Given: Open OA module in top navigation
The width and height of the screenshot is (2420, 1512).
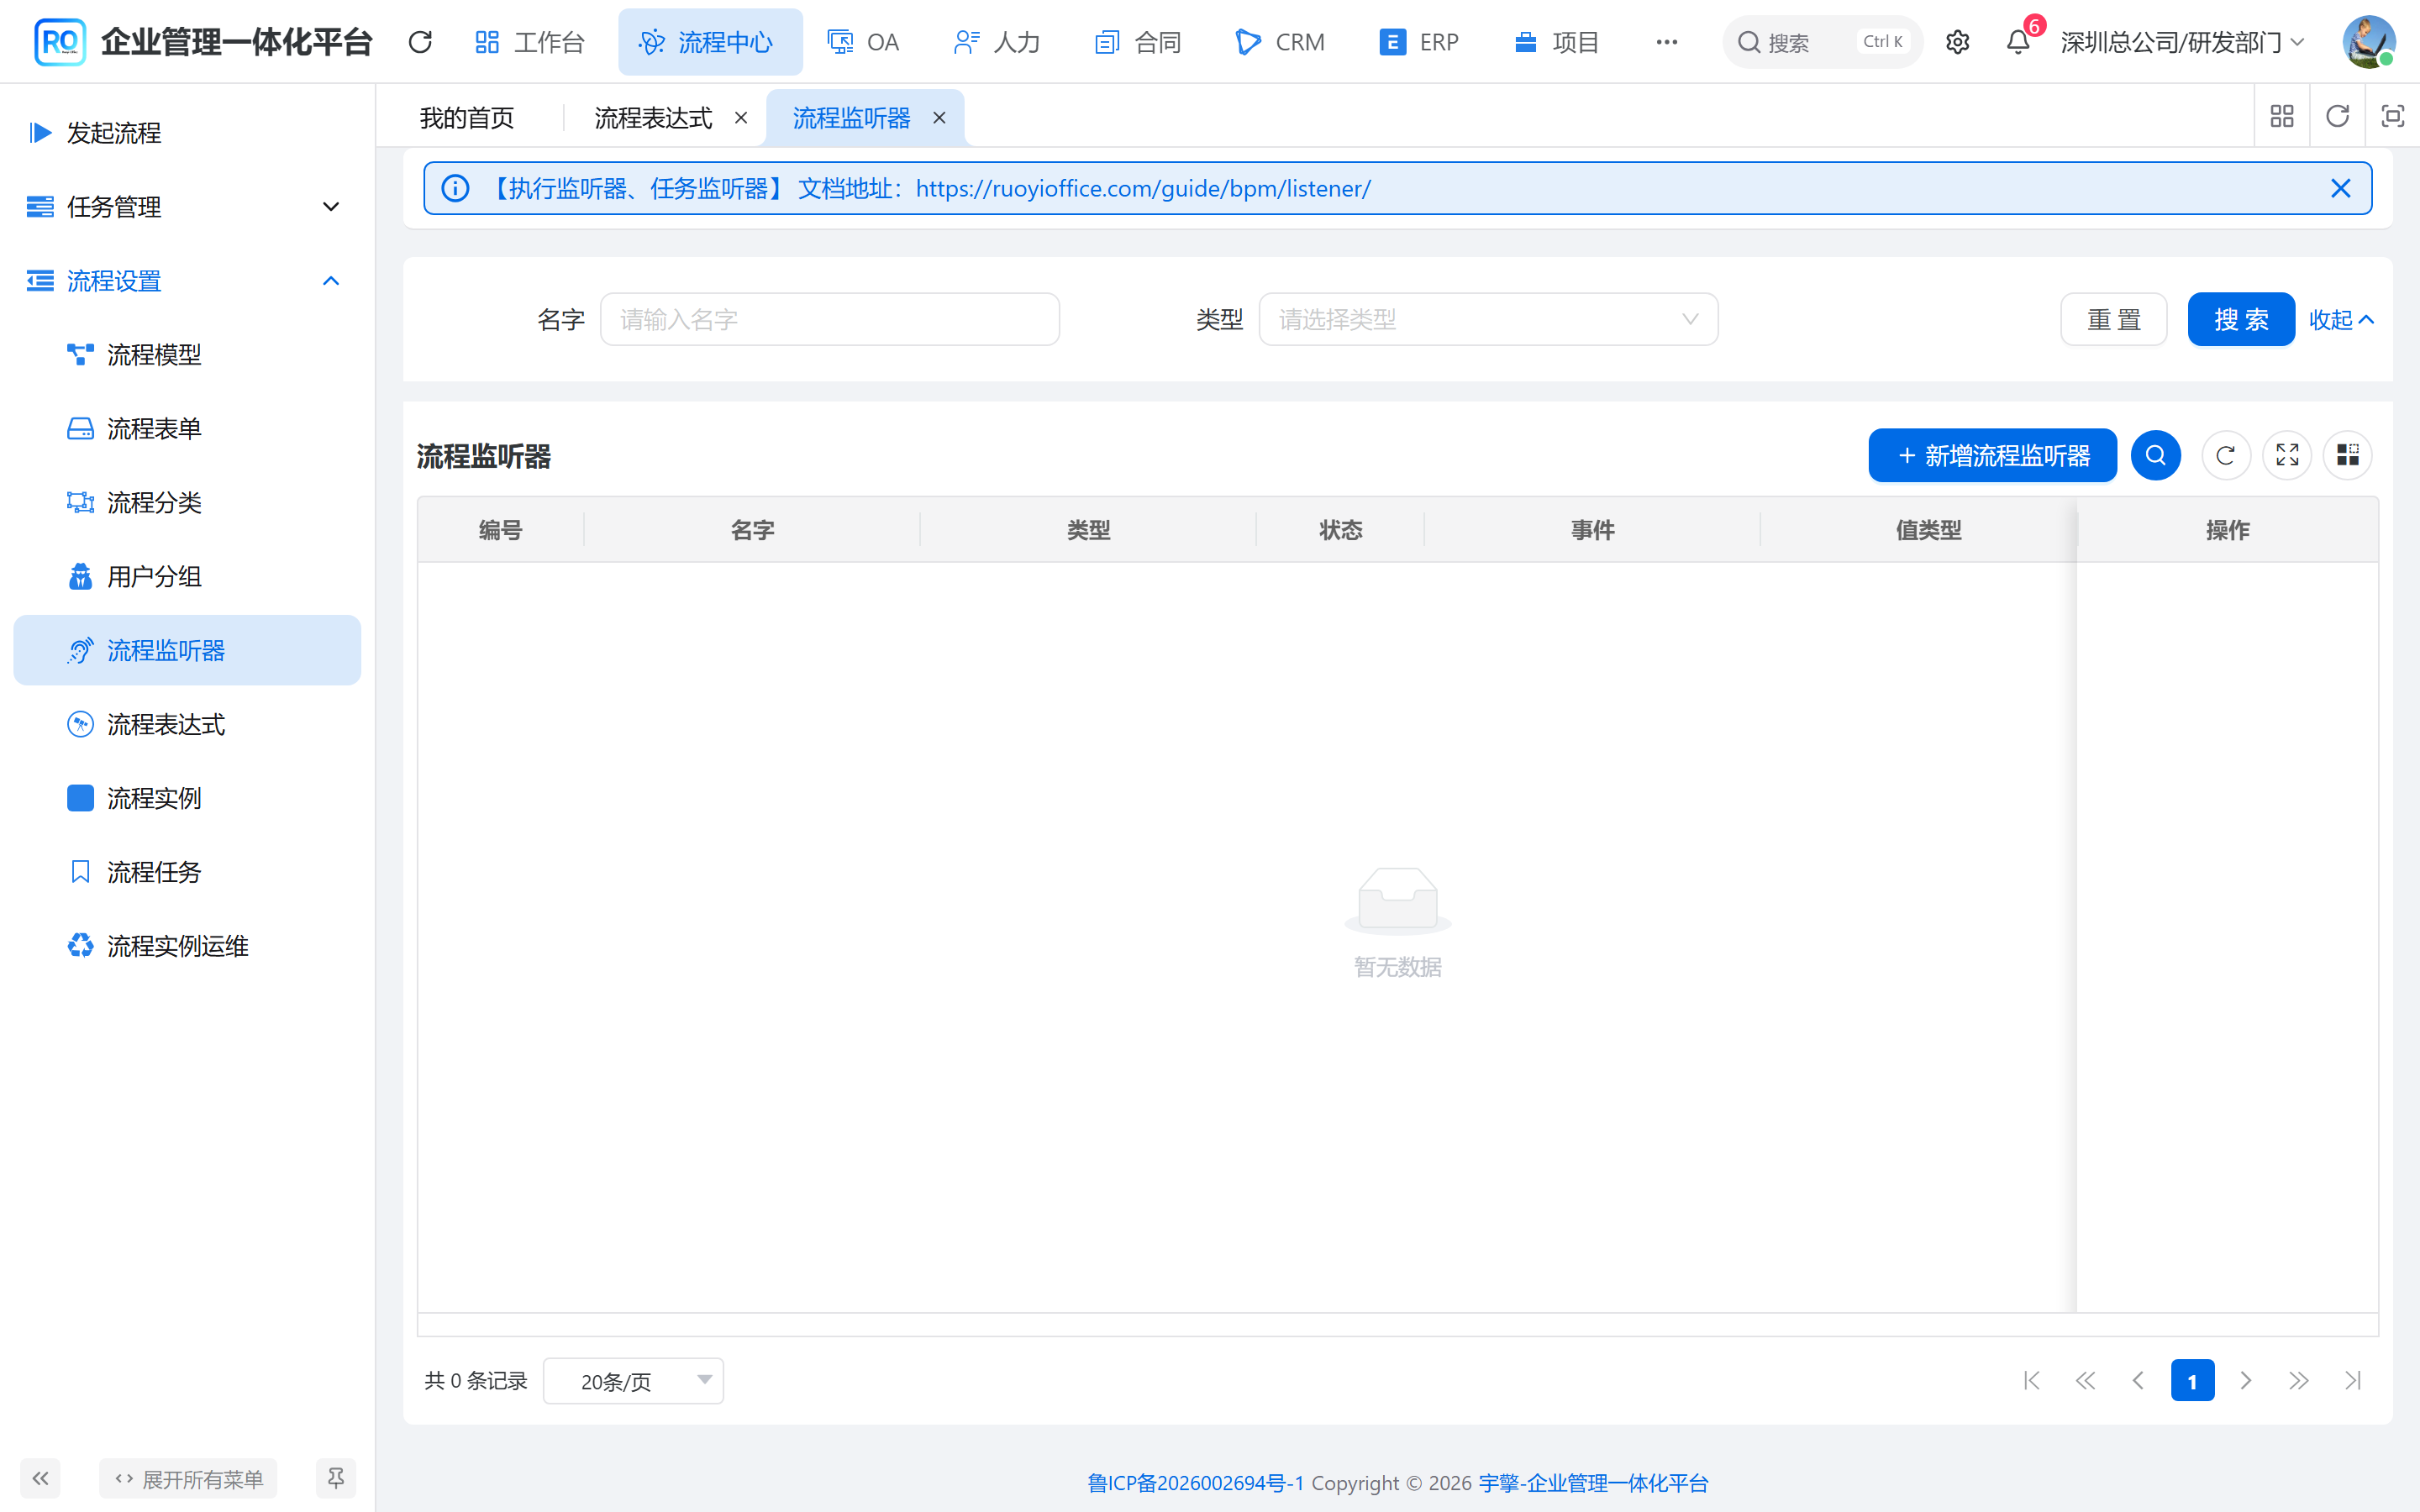Looking at the screenshot, I should coord(864,42).
